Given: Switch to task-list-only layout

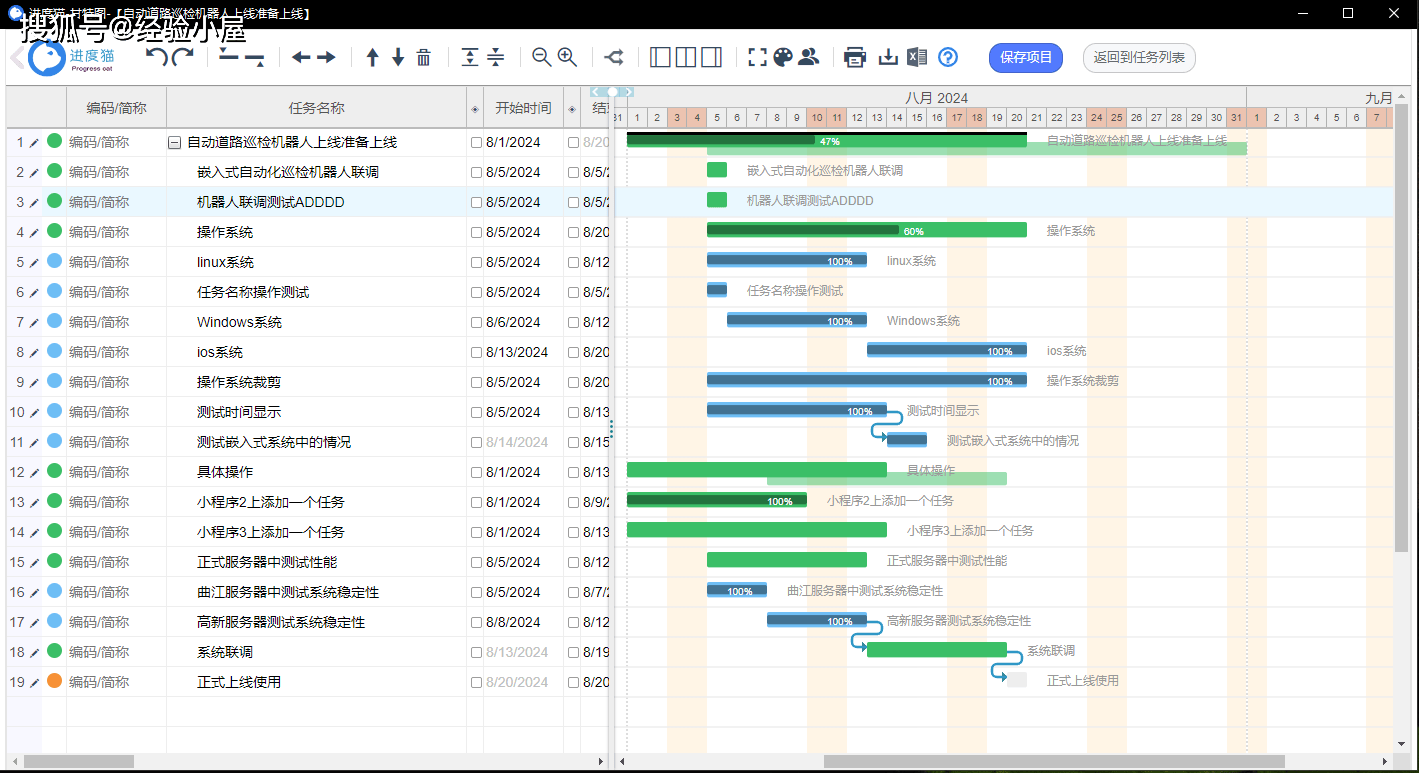Looking at the screenshot, I should 660,57.
